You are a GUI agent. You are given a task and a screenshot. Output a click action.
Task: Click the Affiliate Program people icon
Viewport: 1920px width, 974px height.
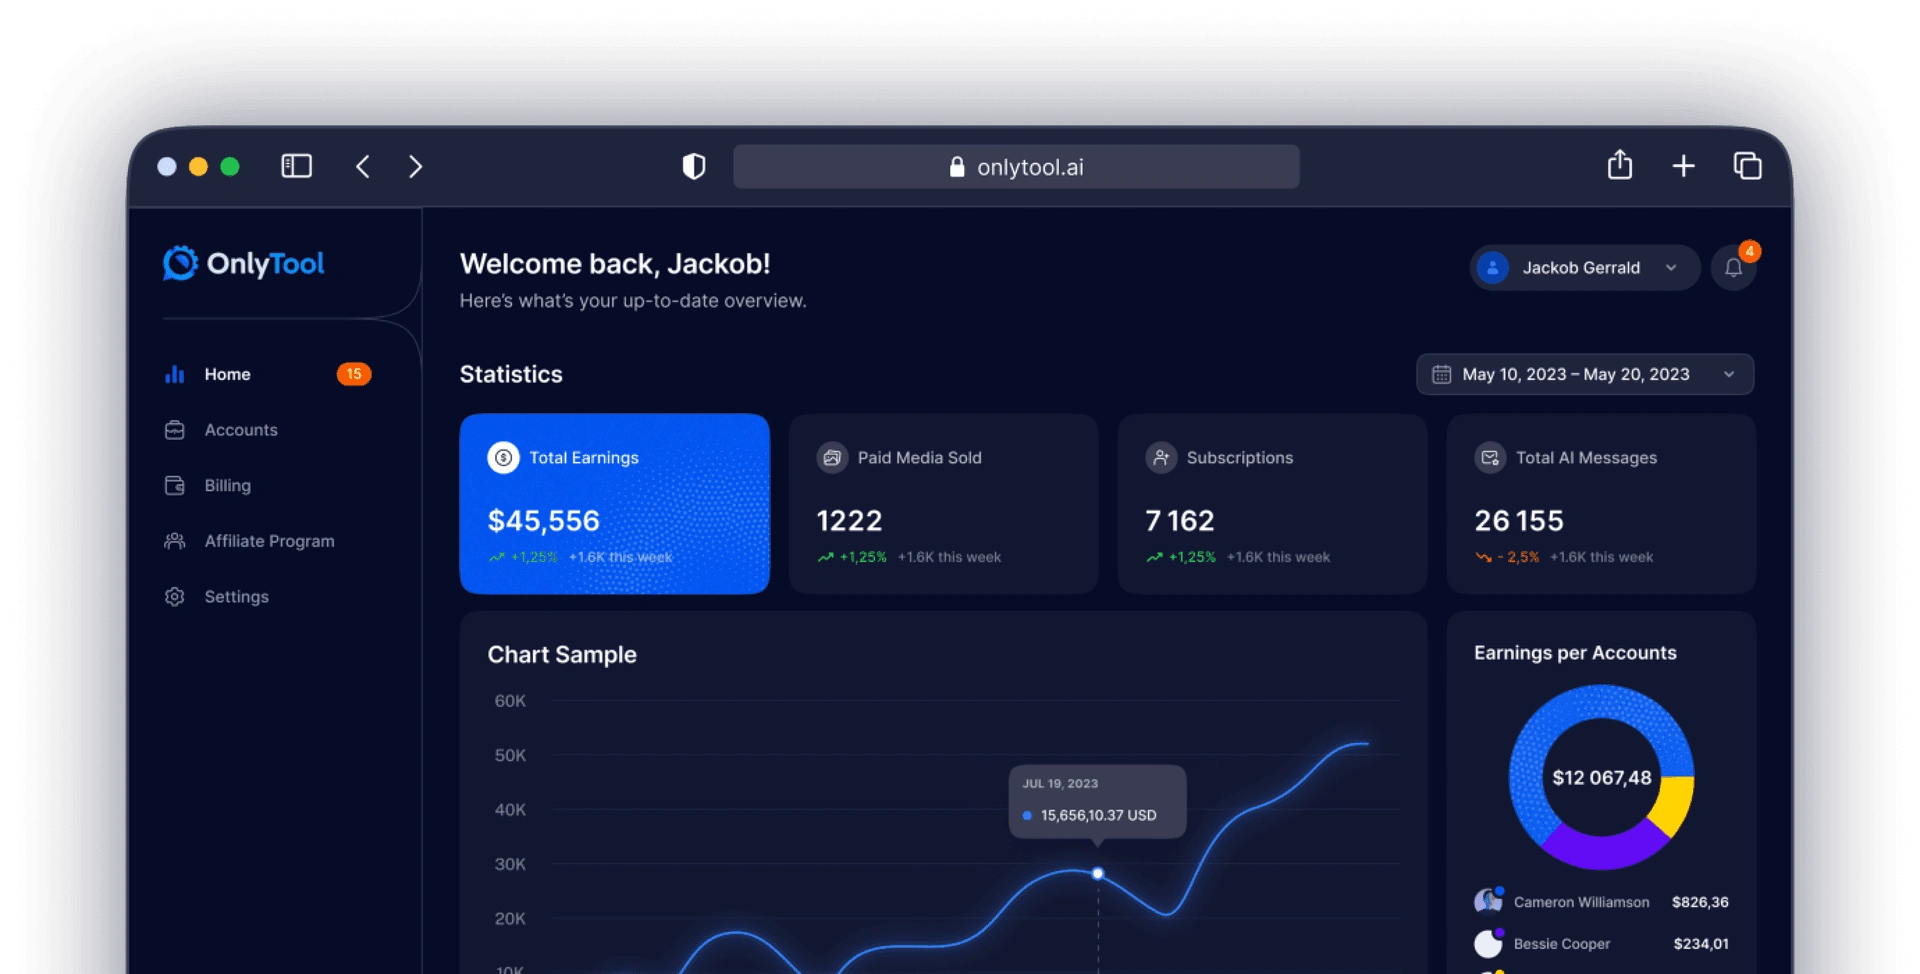175,541
